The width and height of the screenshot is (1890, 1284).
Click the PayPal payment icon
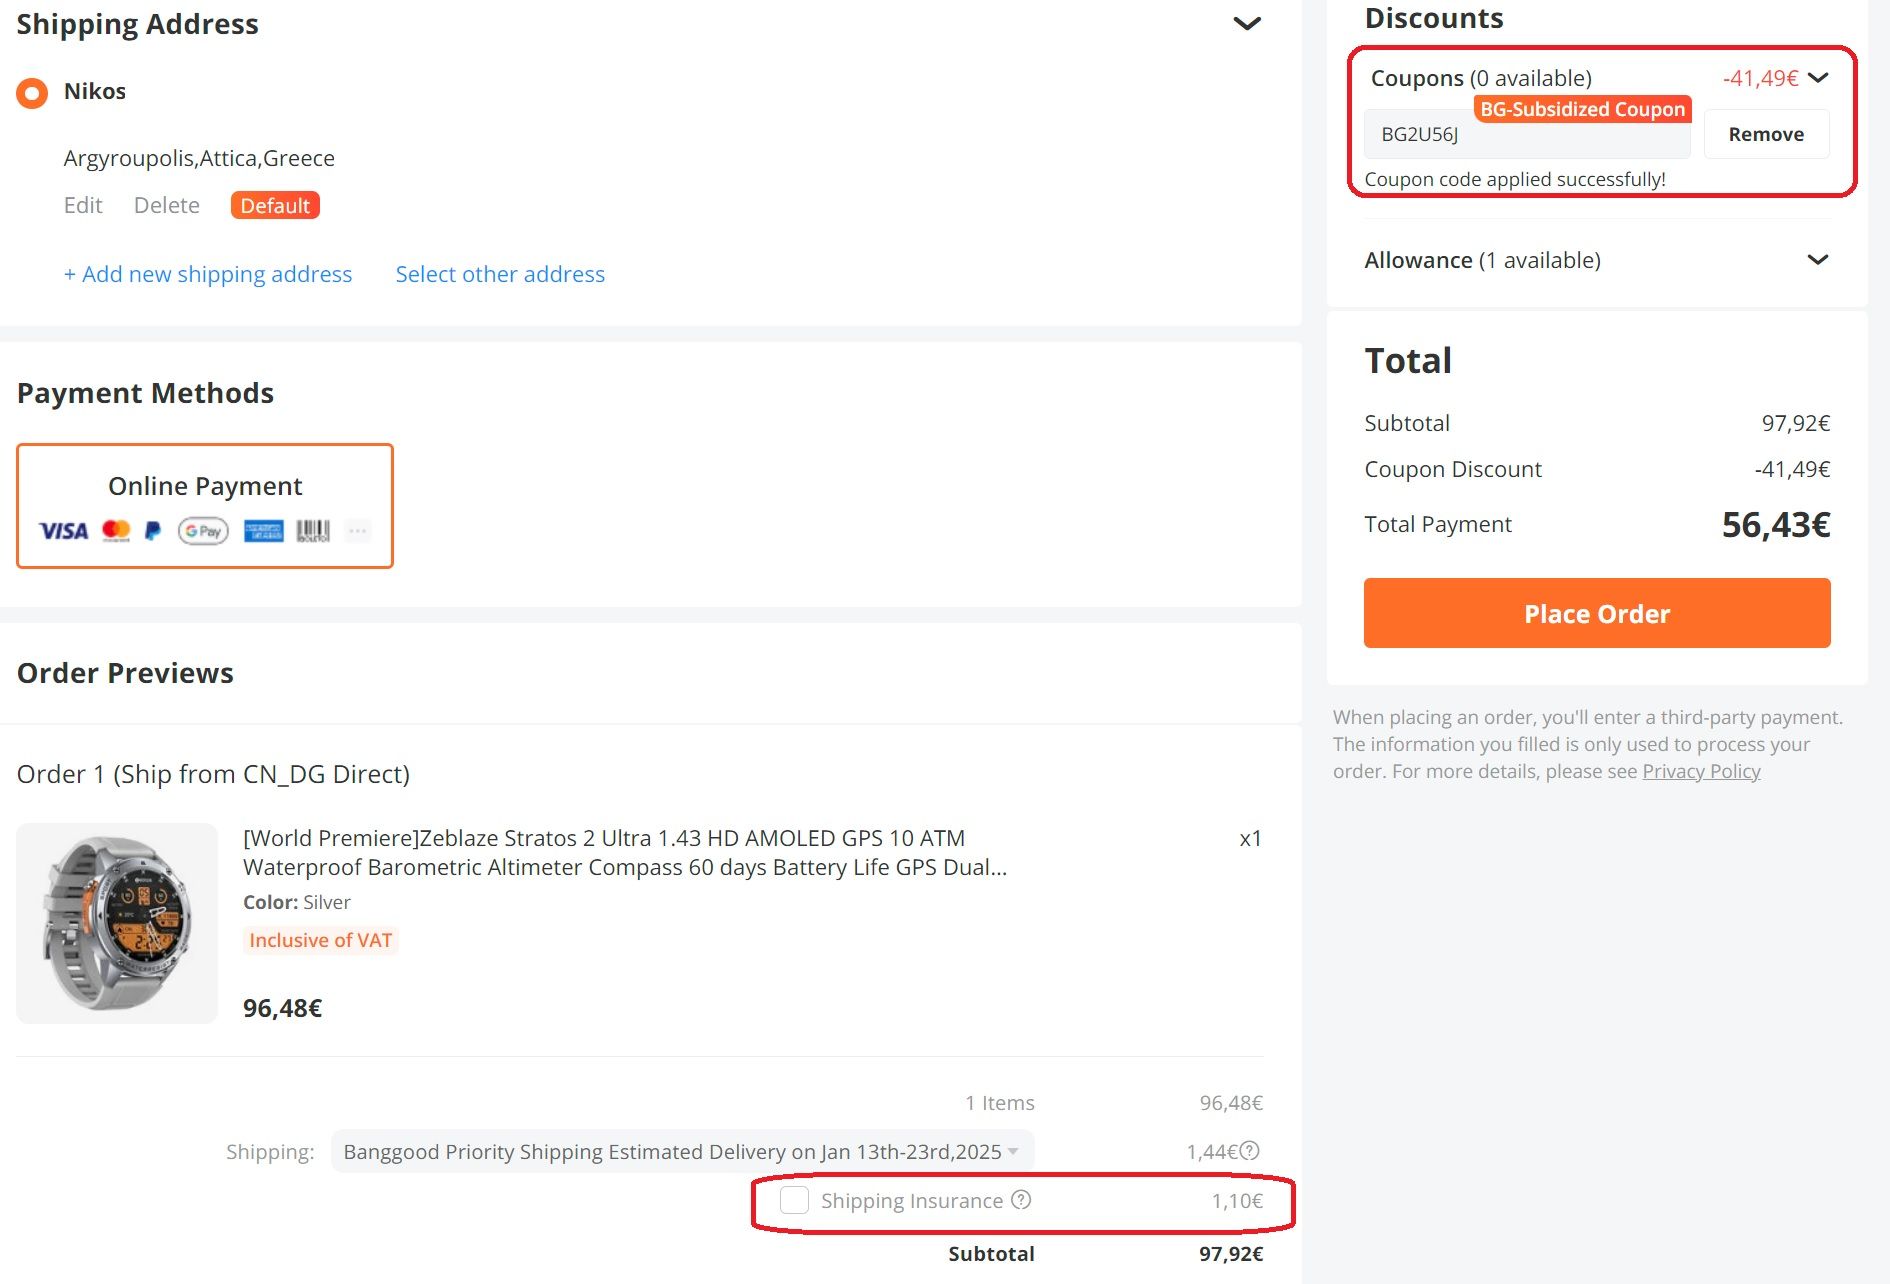[x=153, y=531]
